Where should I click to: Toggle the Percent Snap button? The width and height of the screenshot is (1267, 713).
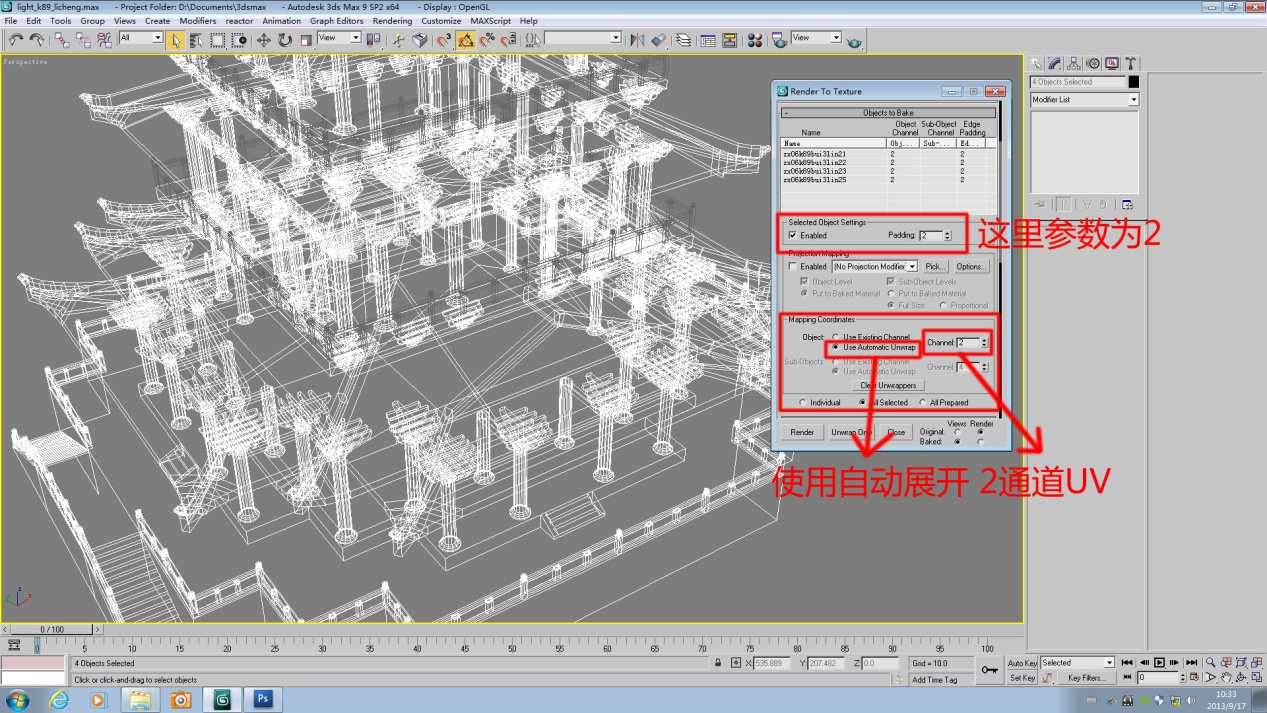[487, 40]
